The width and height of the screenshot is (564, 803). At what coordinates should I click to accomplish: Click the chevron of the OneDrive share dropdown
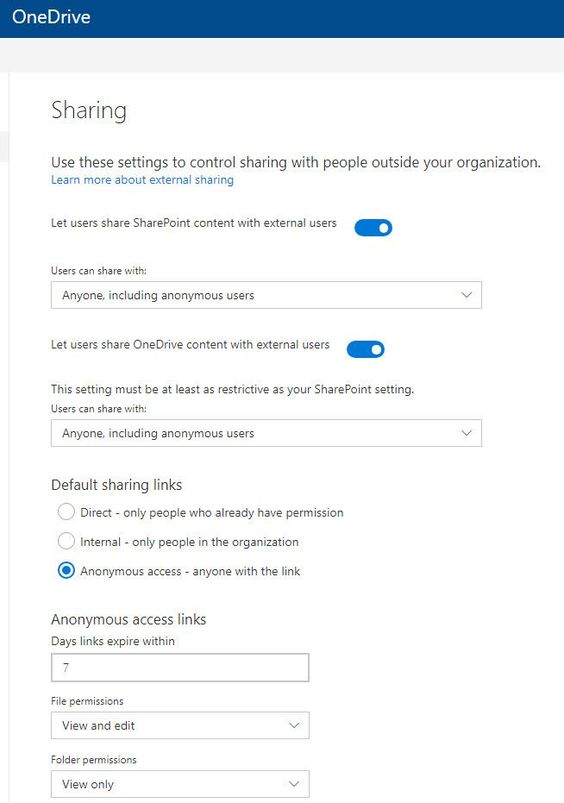(466, 433)
